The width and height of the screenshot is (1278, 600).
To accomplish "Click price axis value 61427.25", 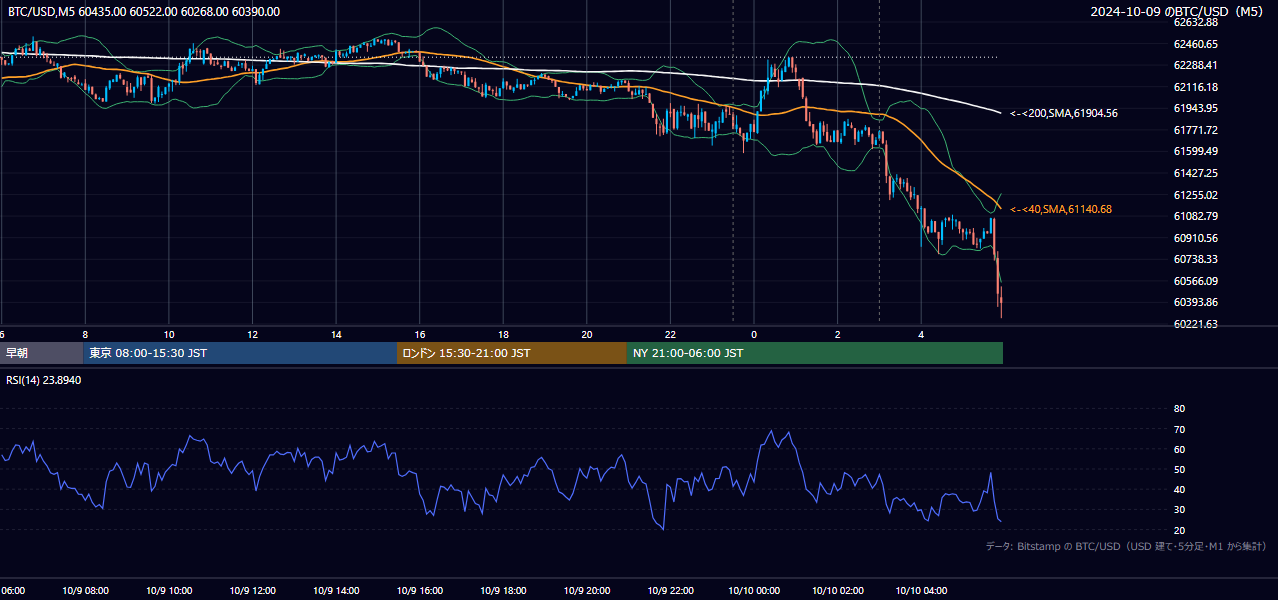I will point(1195,173).
